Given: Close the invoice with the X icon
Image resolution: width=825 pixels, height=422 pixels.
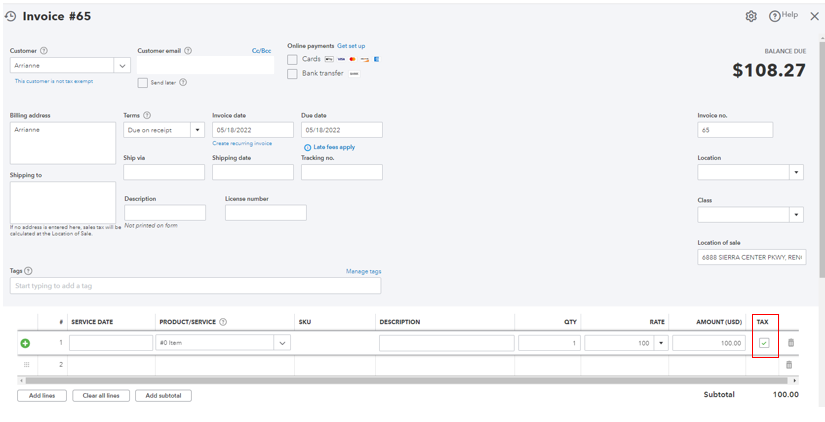Looking at the screenshot, I should click(814, 16).
